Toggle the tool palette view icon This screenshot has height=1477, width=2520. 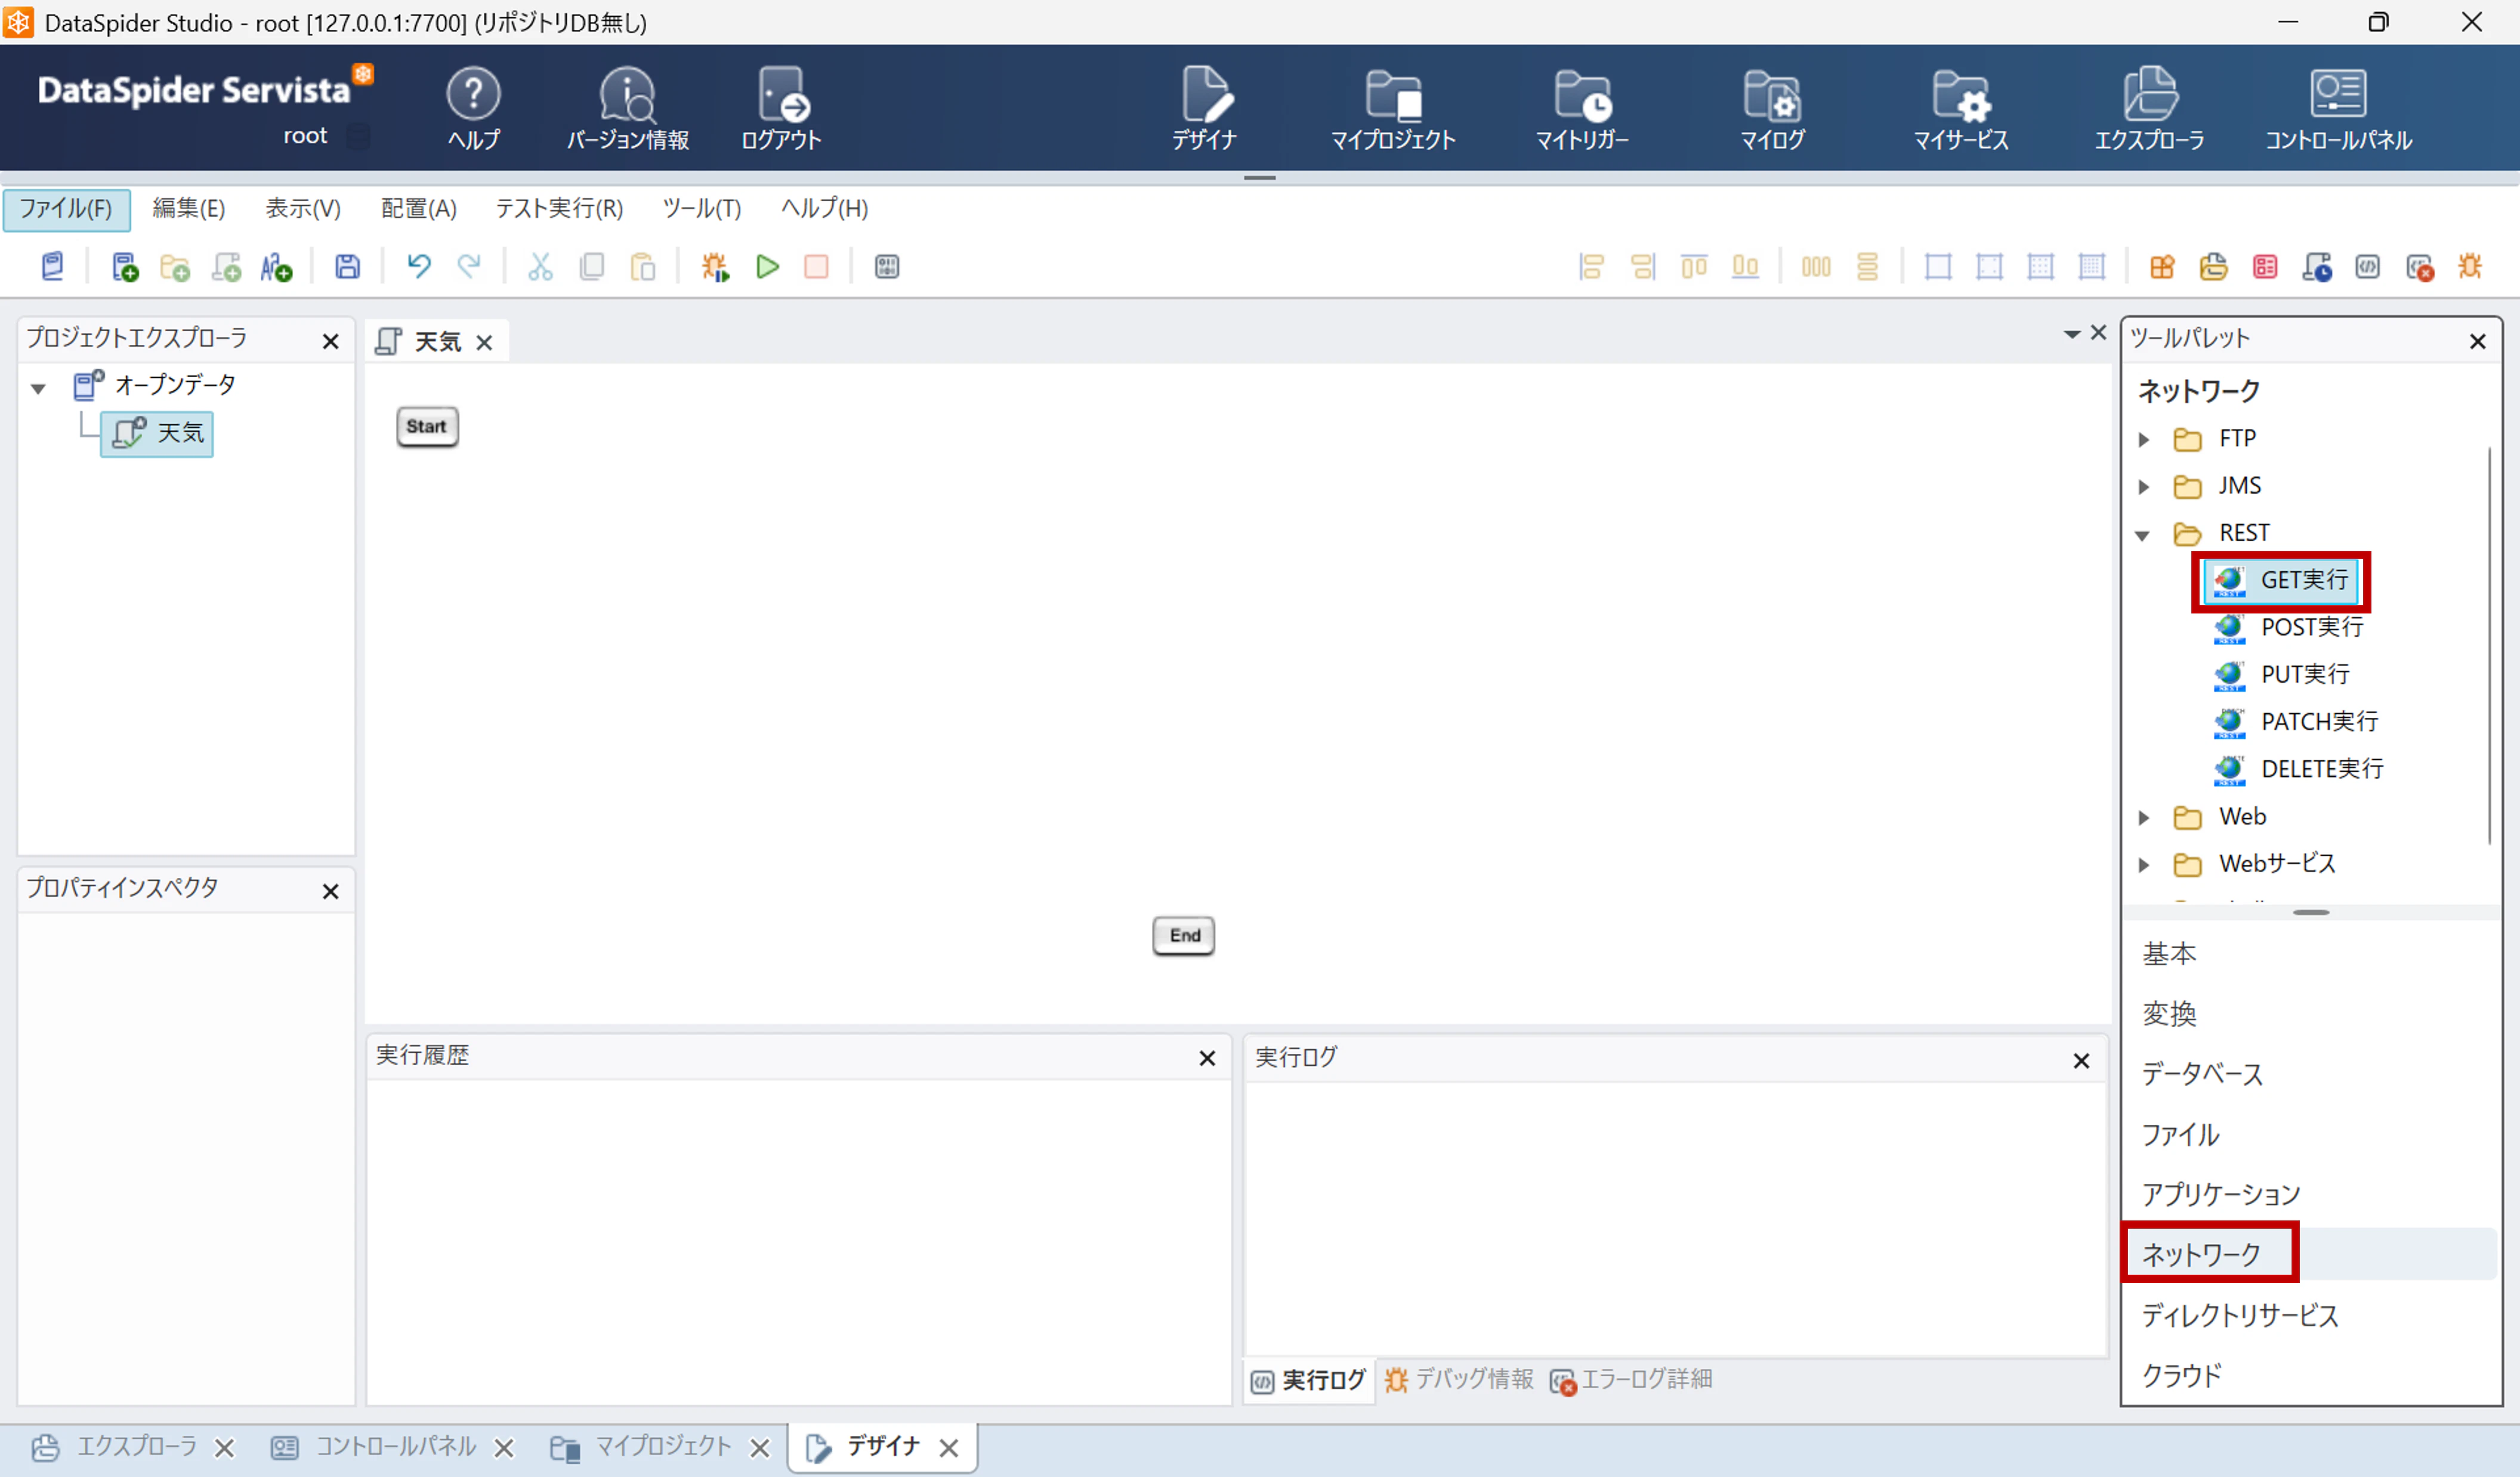[2162, 267]
